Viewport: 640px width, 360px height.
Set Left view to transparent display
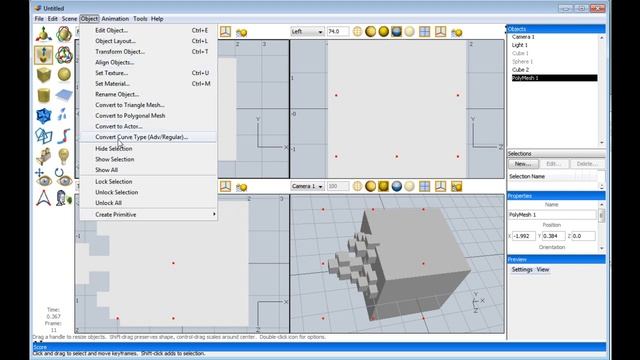pyautogui.click(x=409, y=31)
